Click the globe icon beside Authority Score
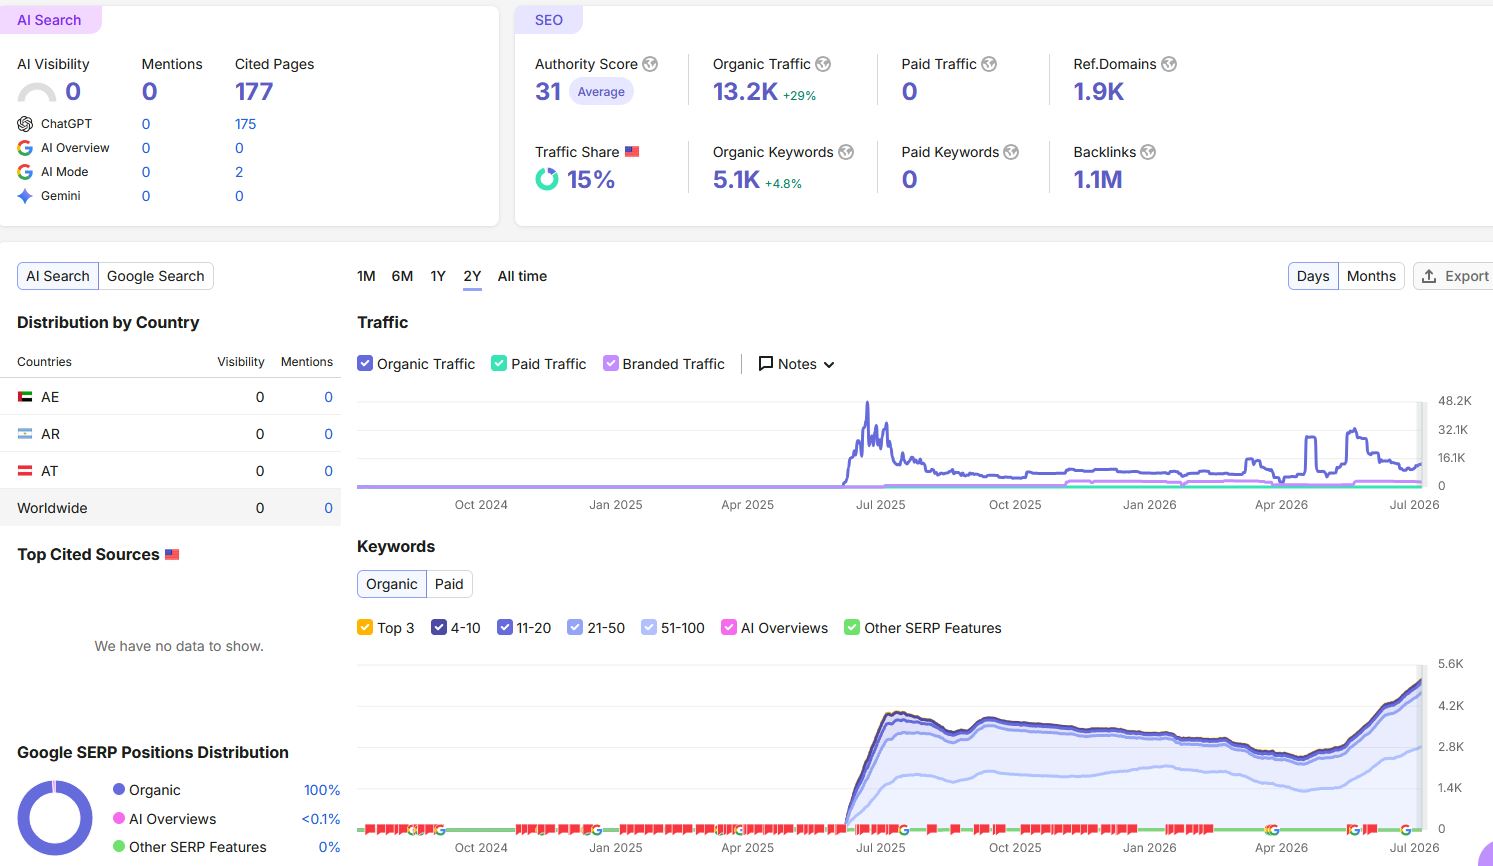Image resolution: width=1493 pixels, height=866 pixels. coord(650,64)
